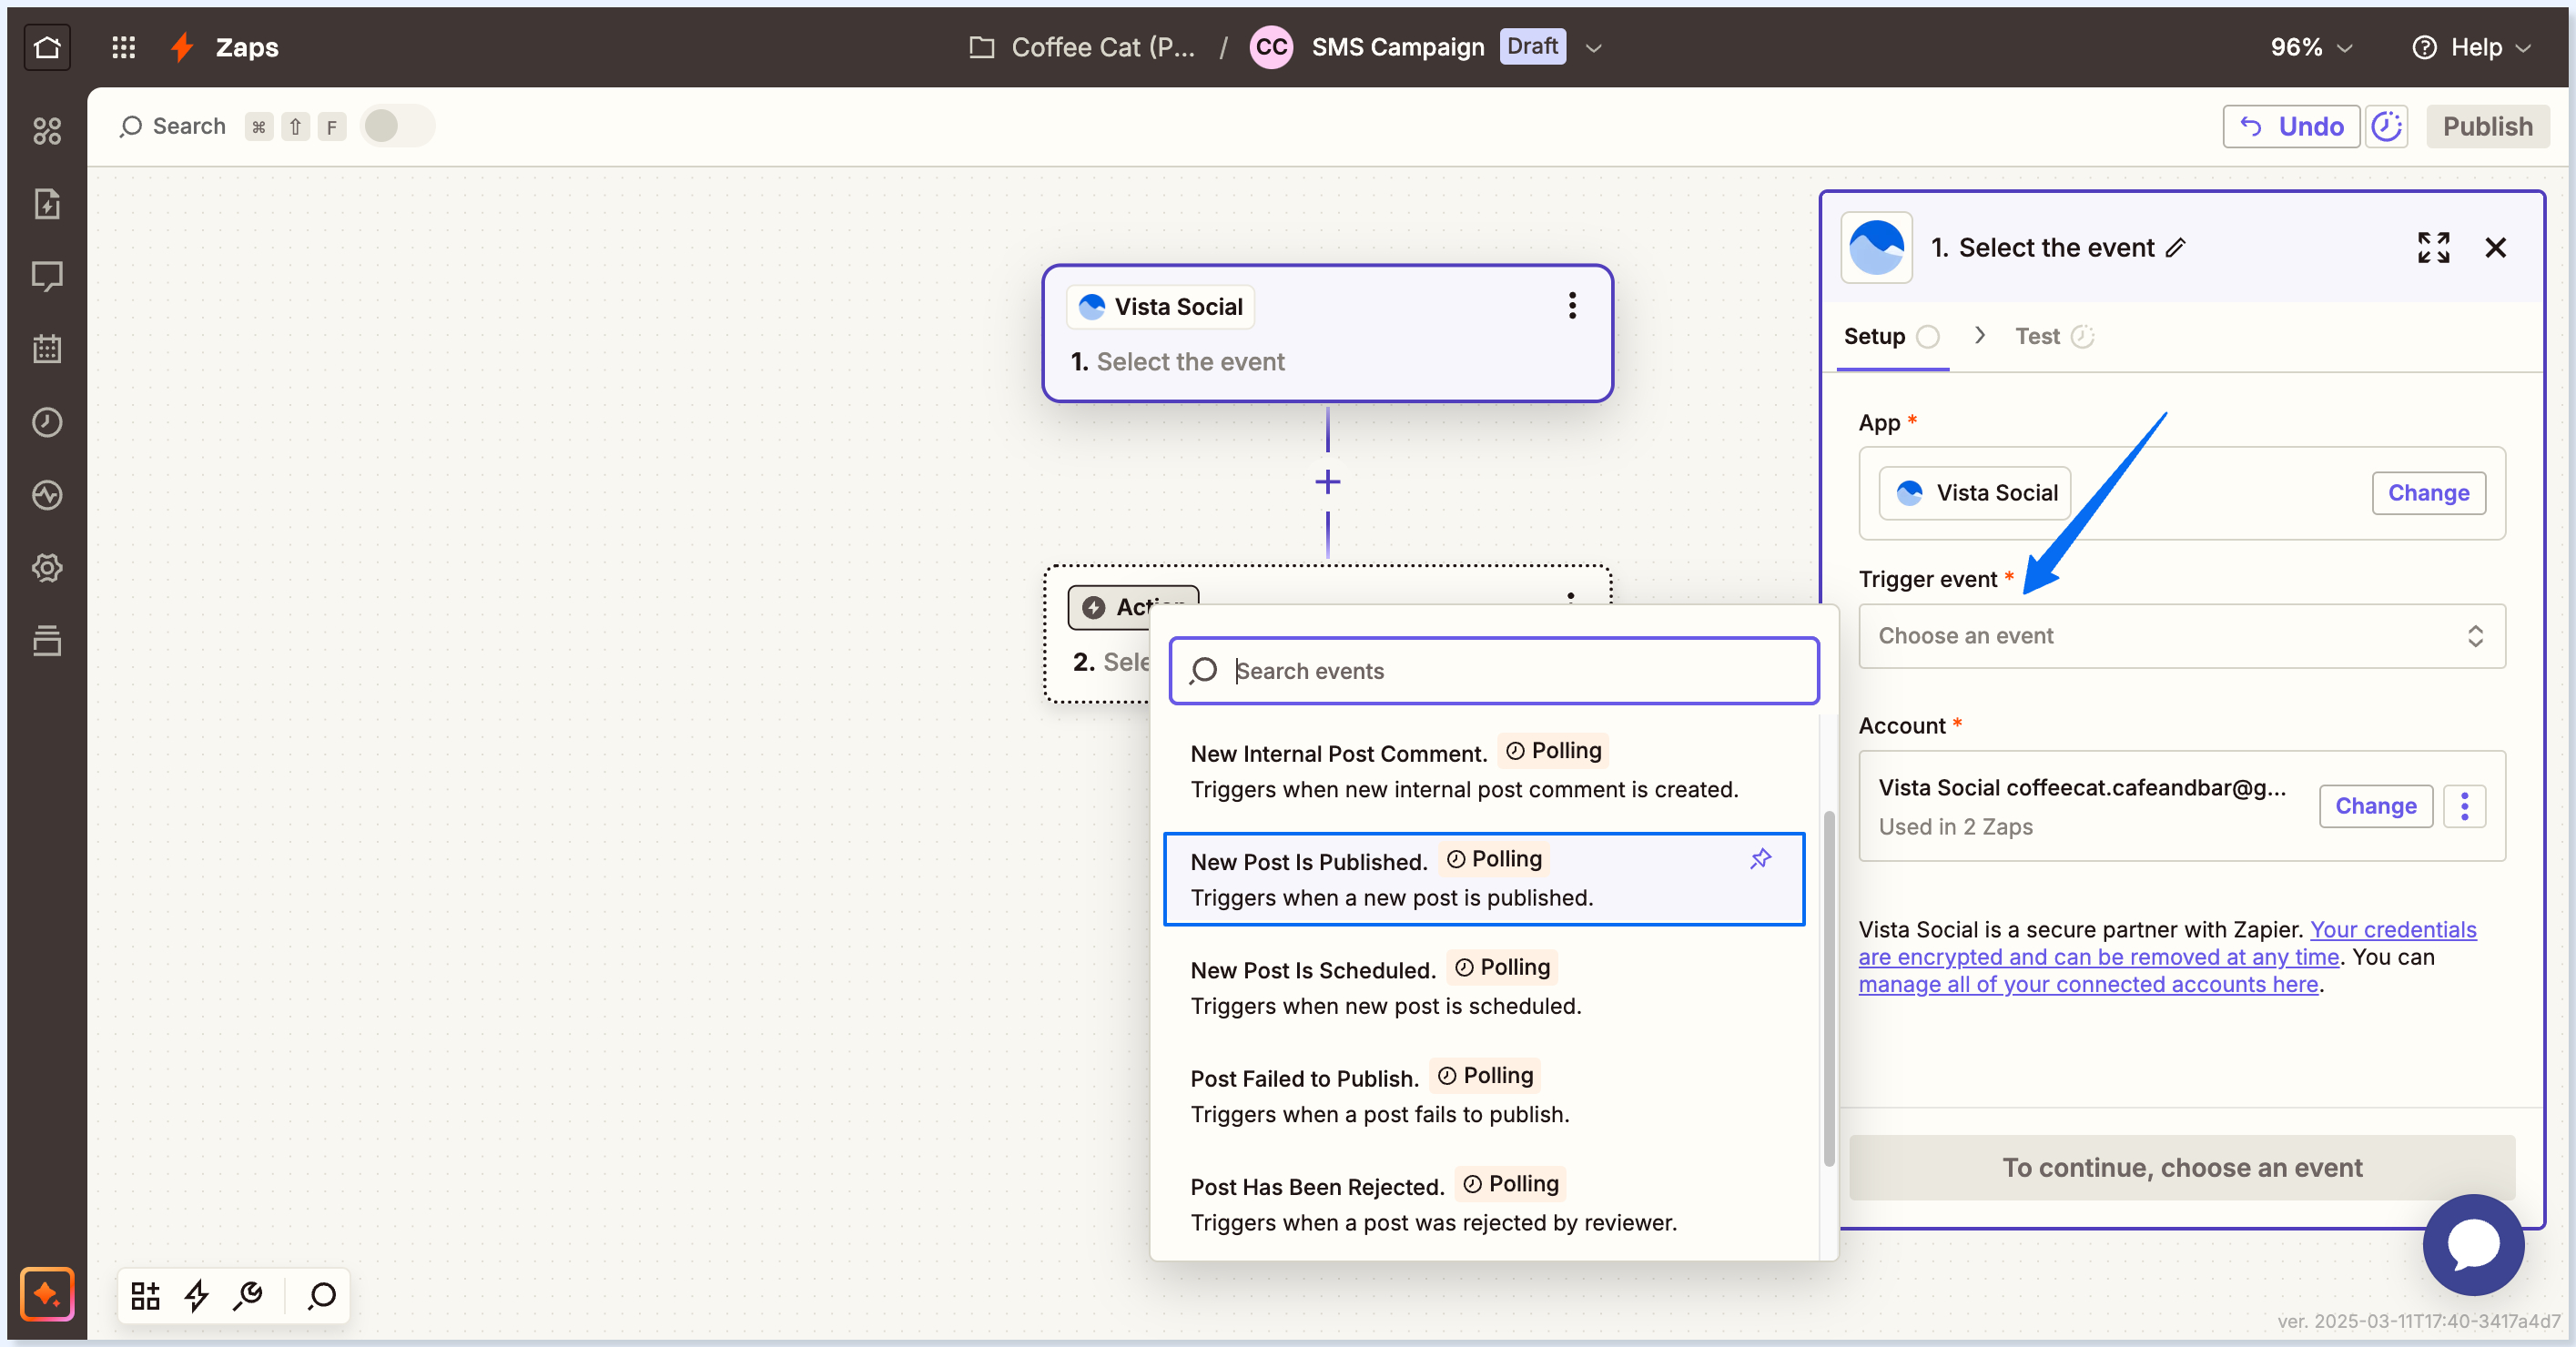Open the history clock sidebar icon
Screen dimensions: 2576x1347
click(x=47, y=422)
